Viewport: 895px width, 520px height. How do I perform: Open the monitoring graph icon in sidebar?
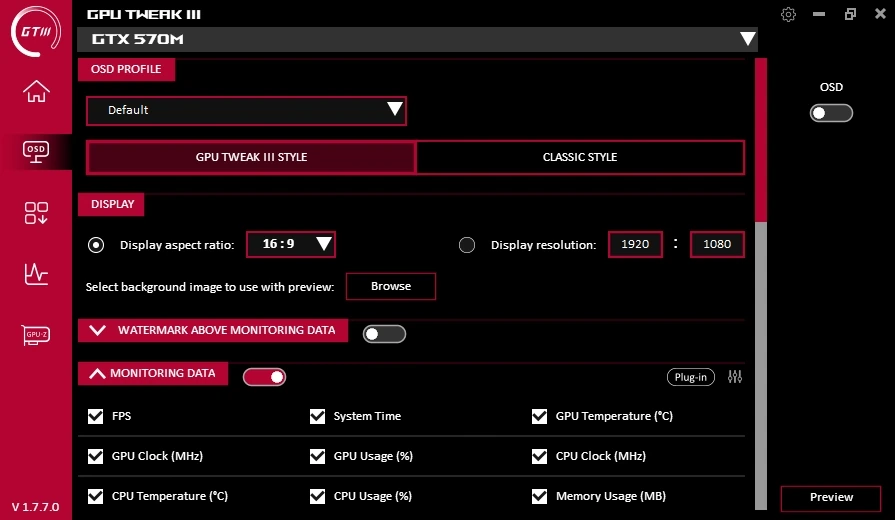[36, 274]
